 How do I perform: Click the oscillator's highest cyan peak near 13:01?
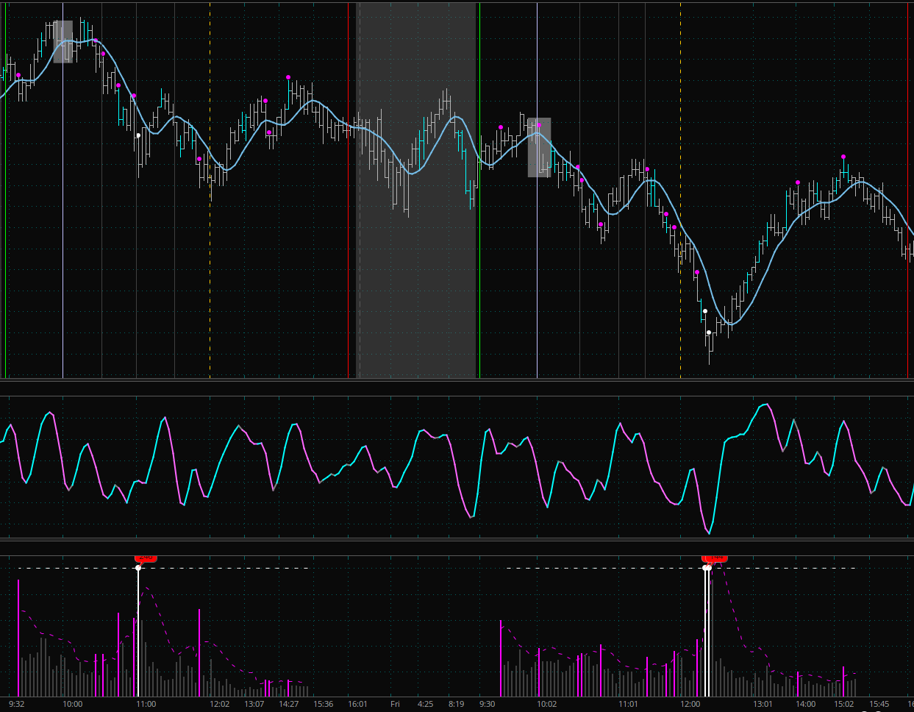[x=766, y=405]
